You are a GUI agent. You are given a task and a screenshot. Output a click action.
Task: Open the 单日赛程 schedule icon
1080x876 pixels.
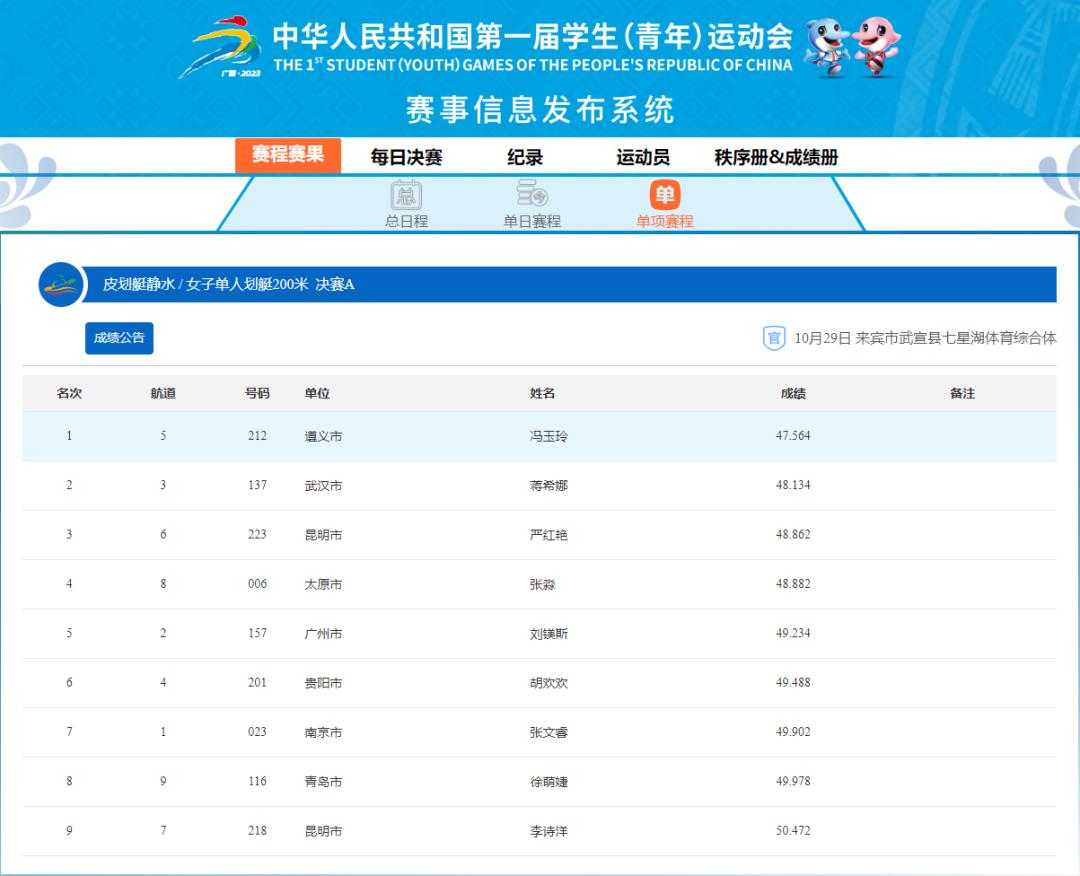(531, 195)
